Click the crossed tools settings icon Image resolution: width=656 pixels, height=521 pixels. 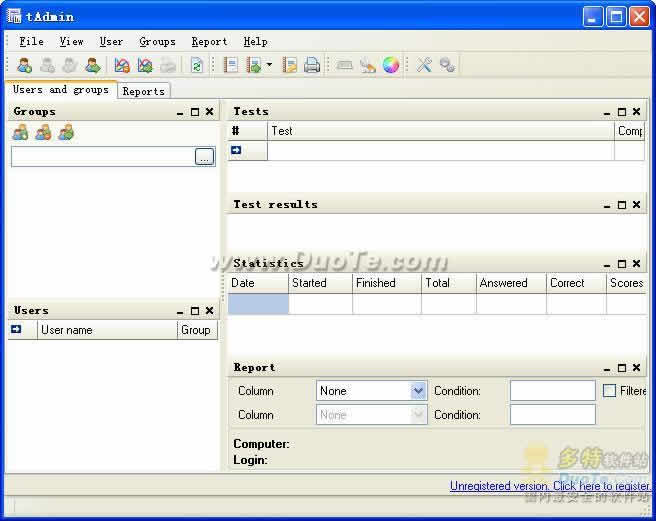point(424,65)
